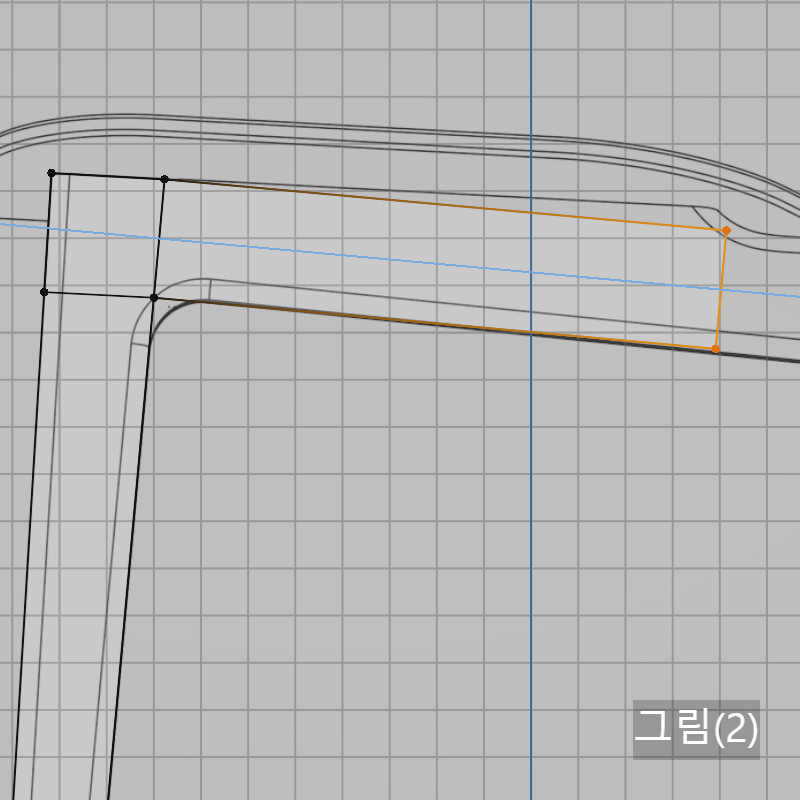Image resolution: width=800 pixels, height=800 pixels.
Task: Select the black top edge between the two upper black points
Action: [x=108, y=176]
